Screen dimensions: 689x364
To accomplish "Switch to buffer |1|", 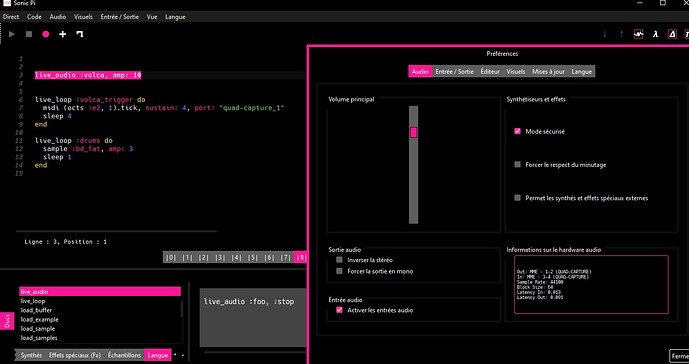I will (x=187, y=257).
